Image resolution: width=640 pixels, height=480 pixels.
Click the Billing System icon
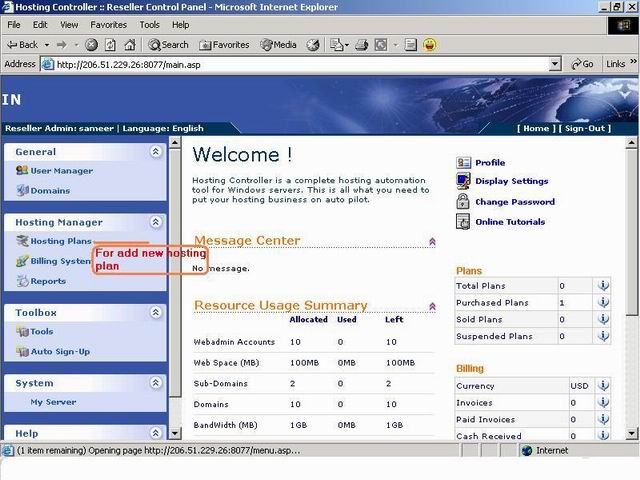pyautogui.click(x=22, y=261)
